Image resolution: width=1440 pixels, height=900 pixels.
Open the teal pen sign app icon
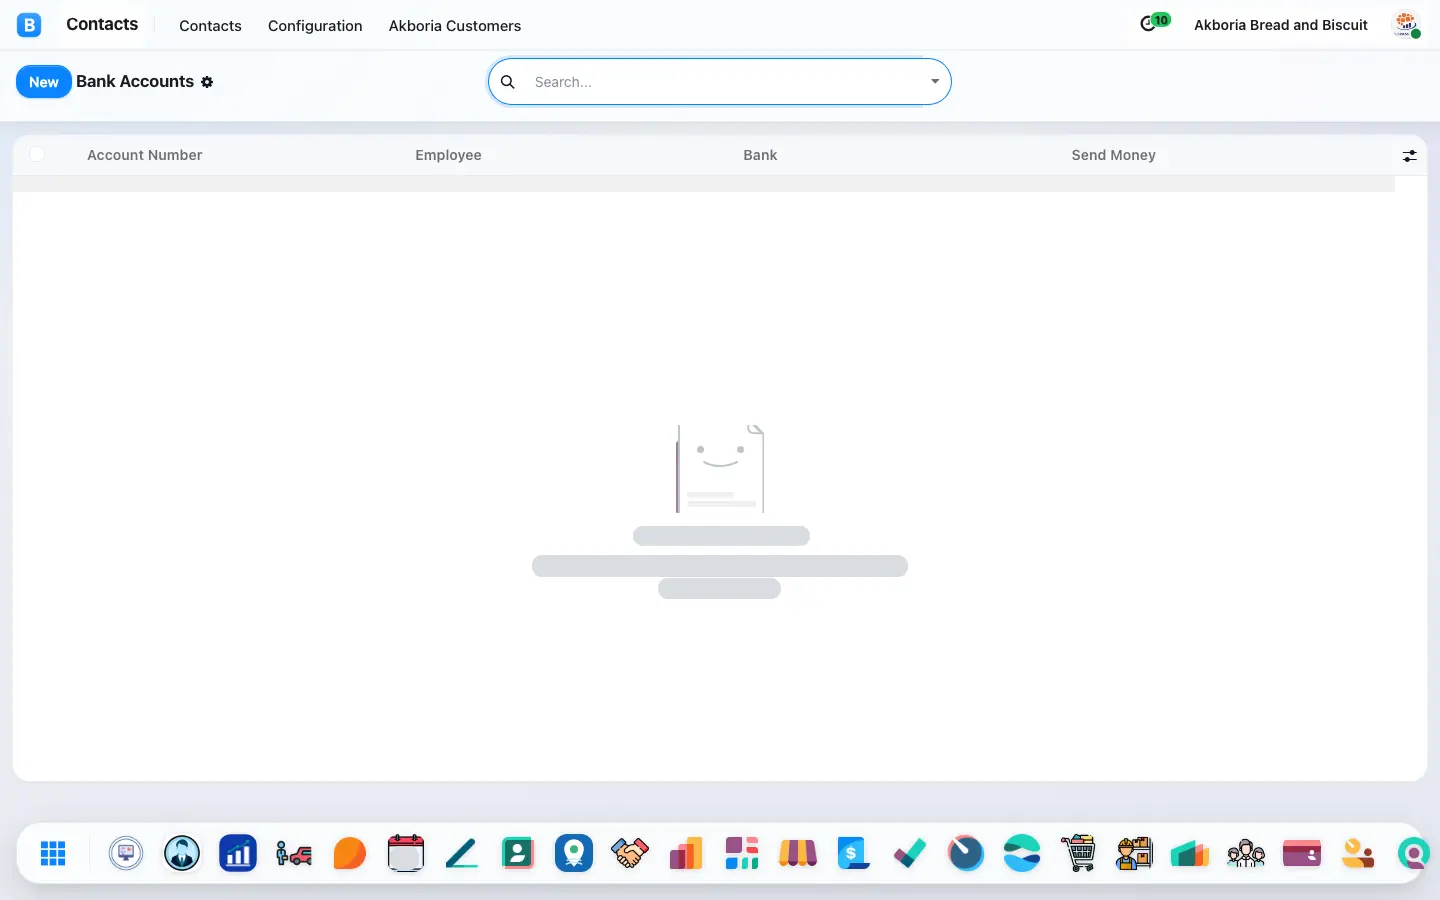[462, 853]
